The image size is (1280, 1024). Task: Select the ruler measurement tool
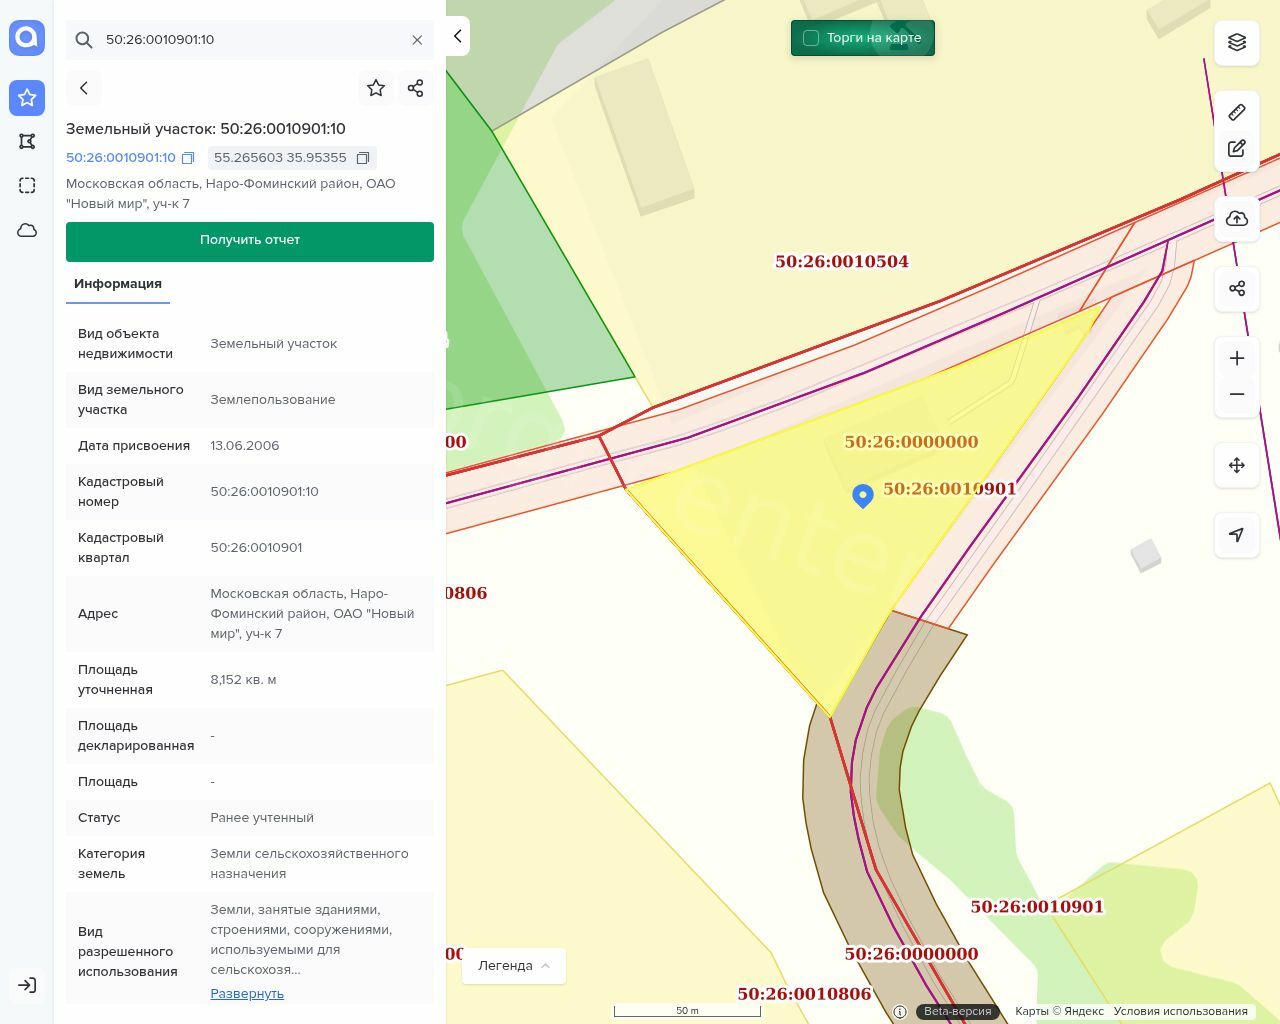pyautogui.click(x=1236, y=112)
